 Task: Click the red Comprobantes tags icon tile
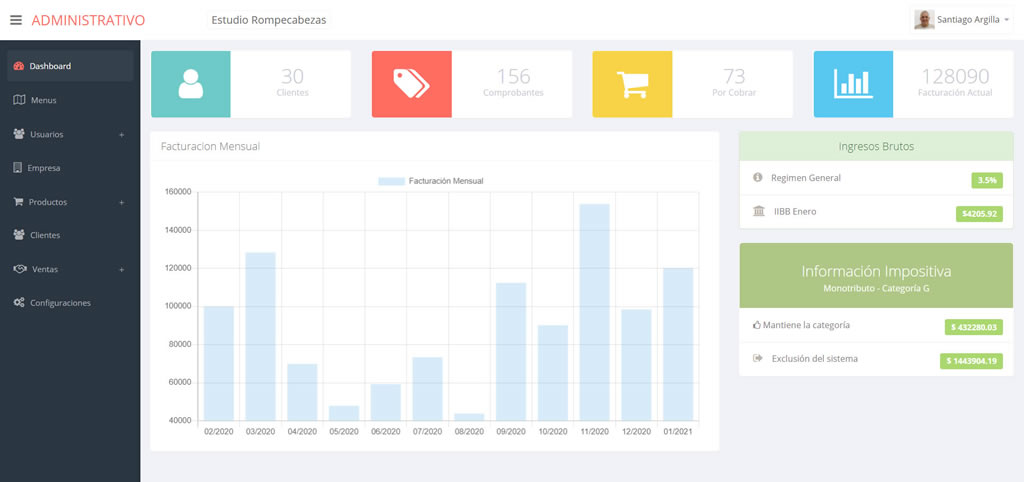pos(411,84)
